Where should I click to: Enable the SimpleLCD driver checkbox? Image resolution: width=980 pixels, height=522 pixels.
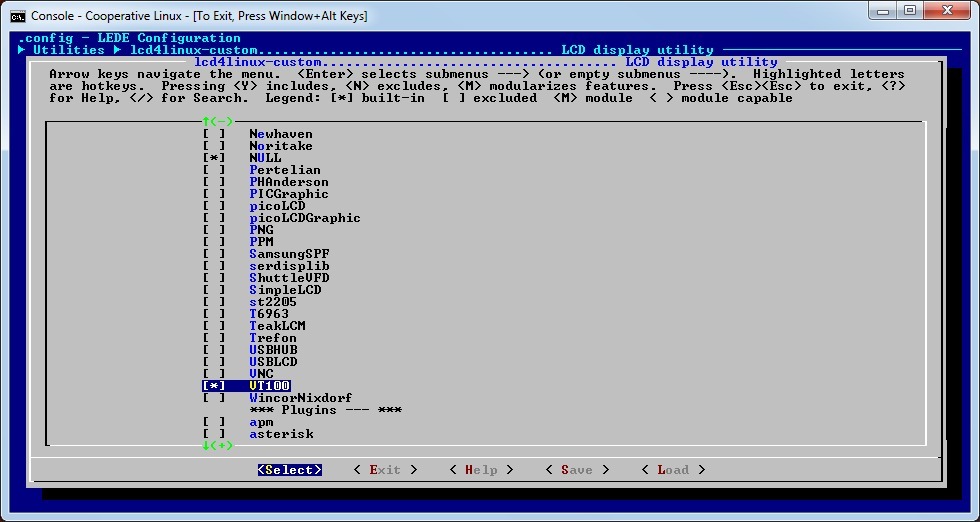[214, 289]
